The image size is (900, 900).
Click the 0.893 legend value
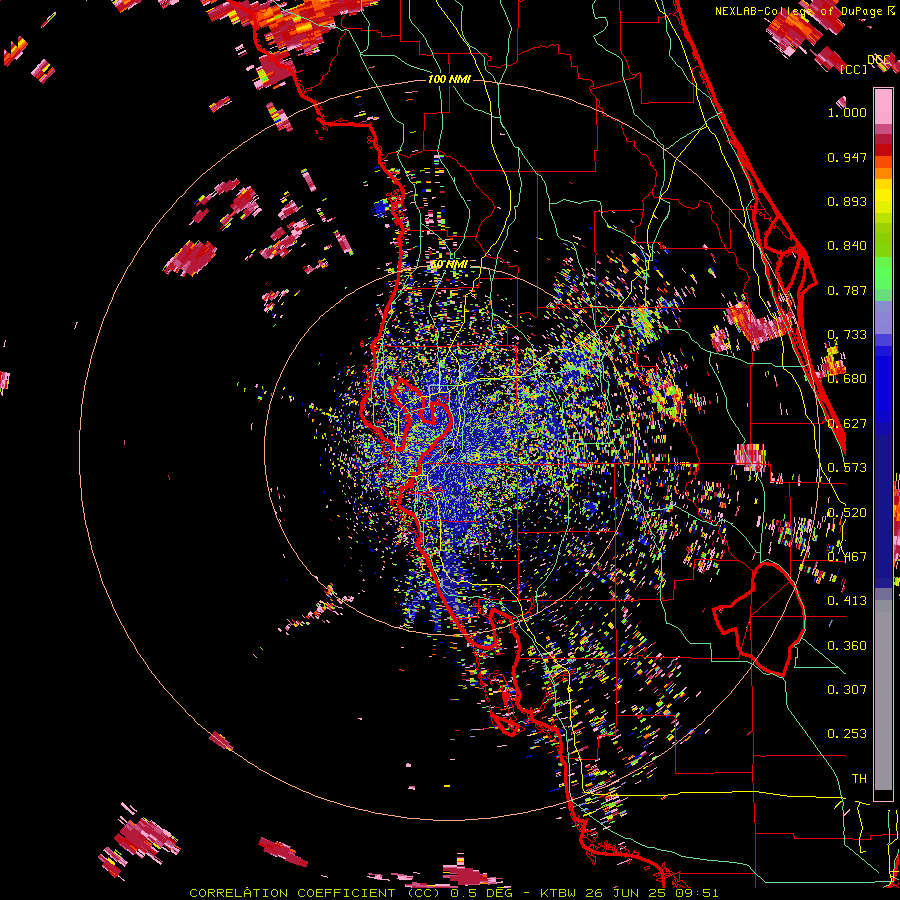pyautogui.click(x=847, y=201)
